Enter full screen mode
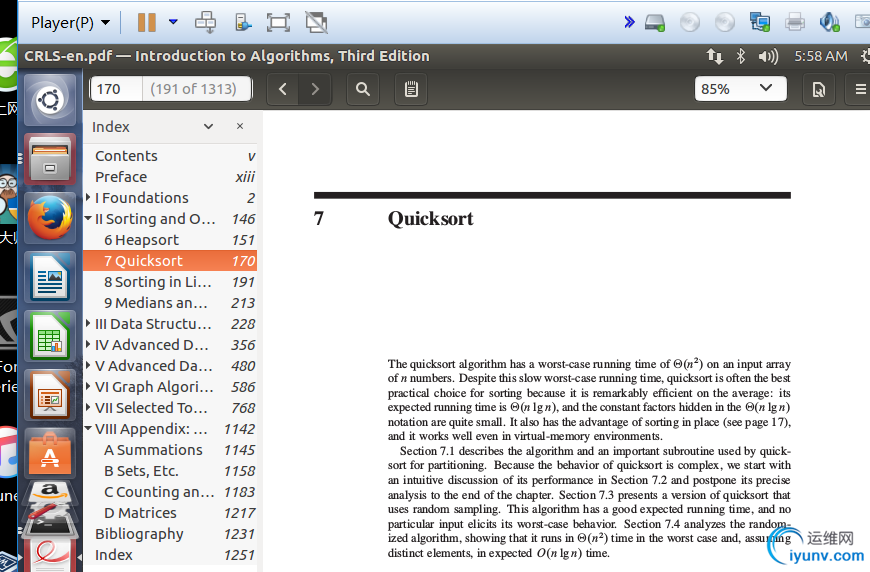This screenshot has width=870, height=572. point(278,23)
